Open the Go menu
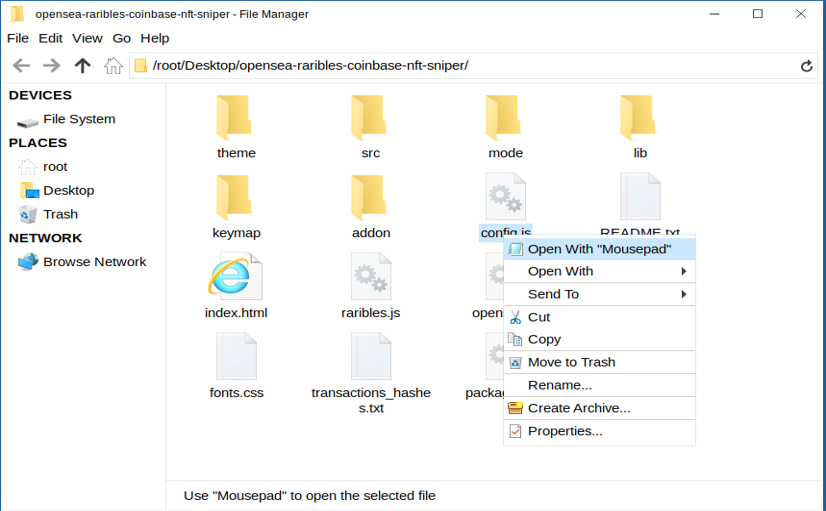The width and height of the screenshot is (826, 511). pos(121,38)
